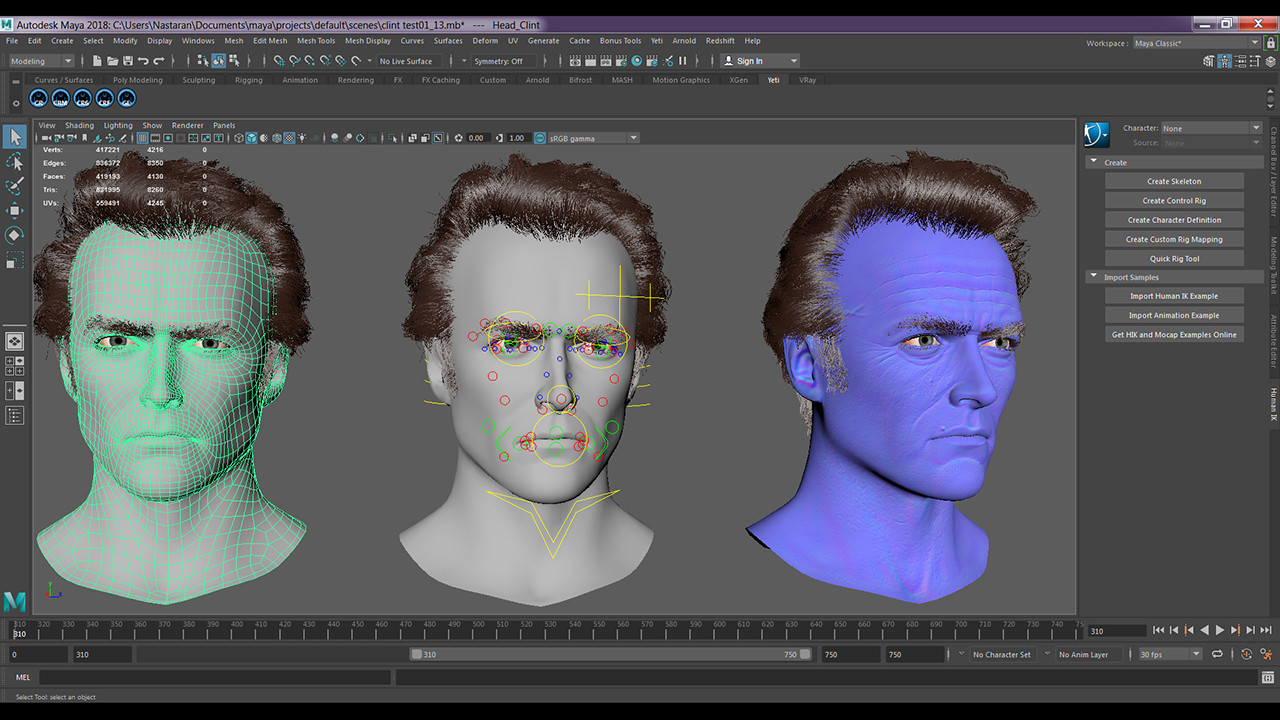The height and width of the screenshot is (720, 1280).
Task: Toggle the playback loop button
Action: 1217,654
